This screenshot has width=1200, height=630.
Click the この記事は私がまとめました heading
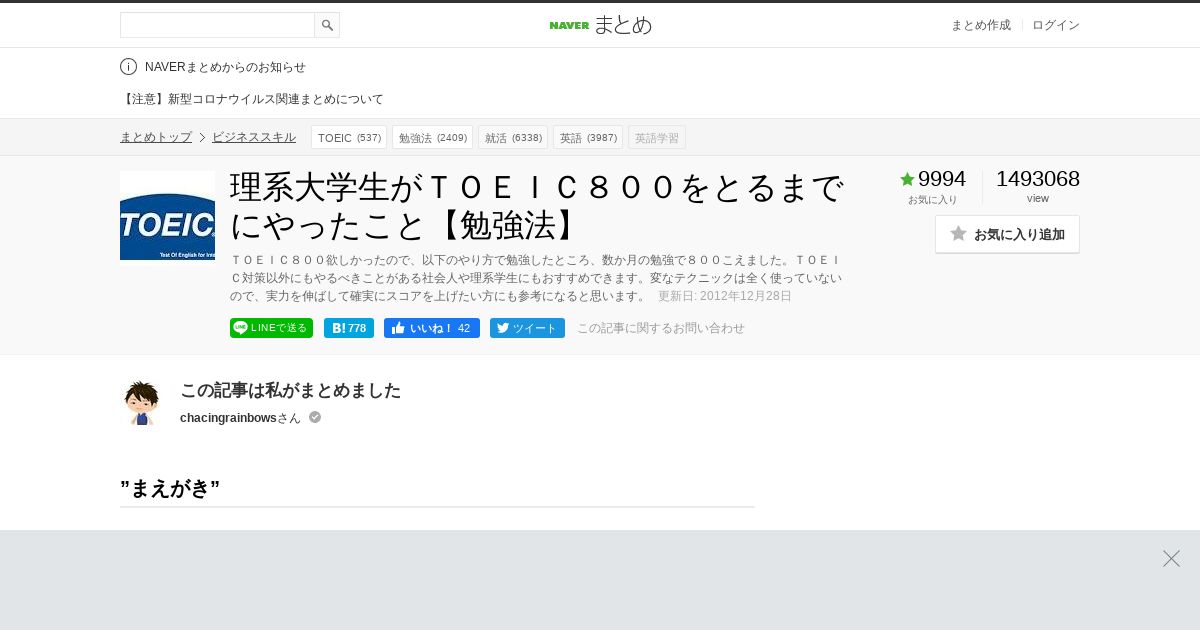point(290,390)
